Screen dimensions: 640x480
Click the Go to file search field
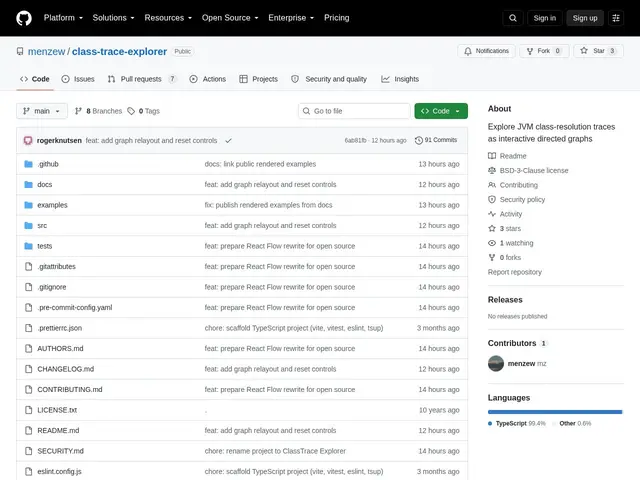pyautogui.click(x=354, y=111)
